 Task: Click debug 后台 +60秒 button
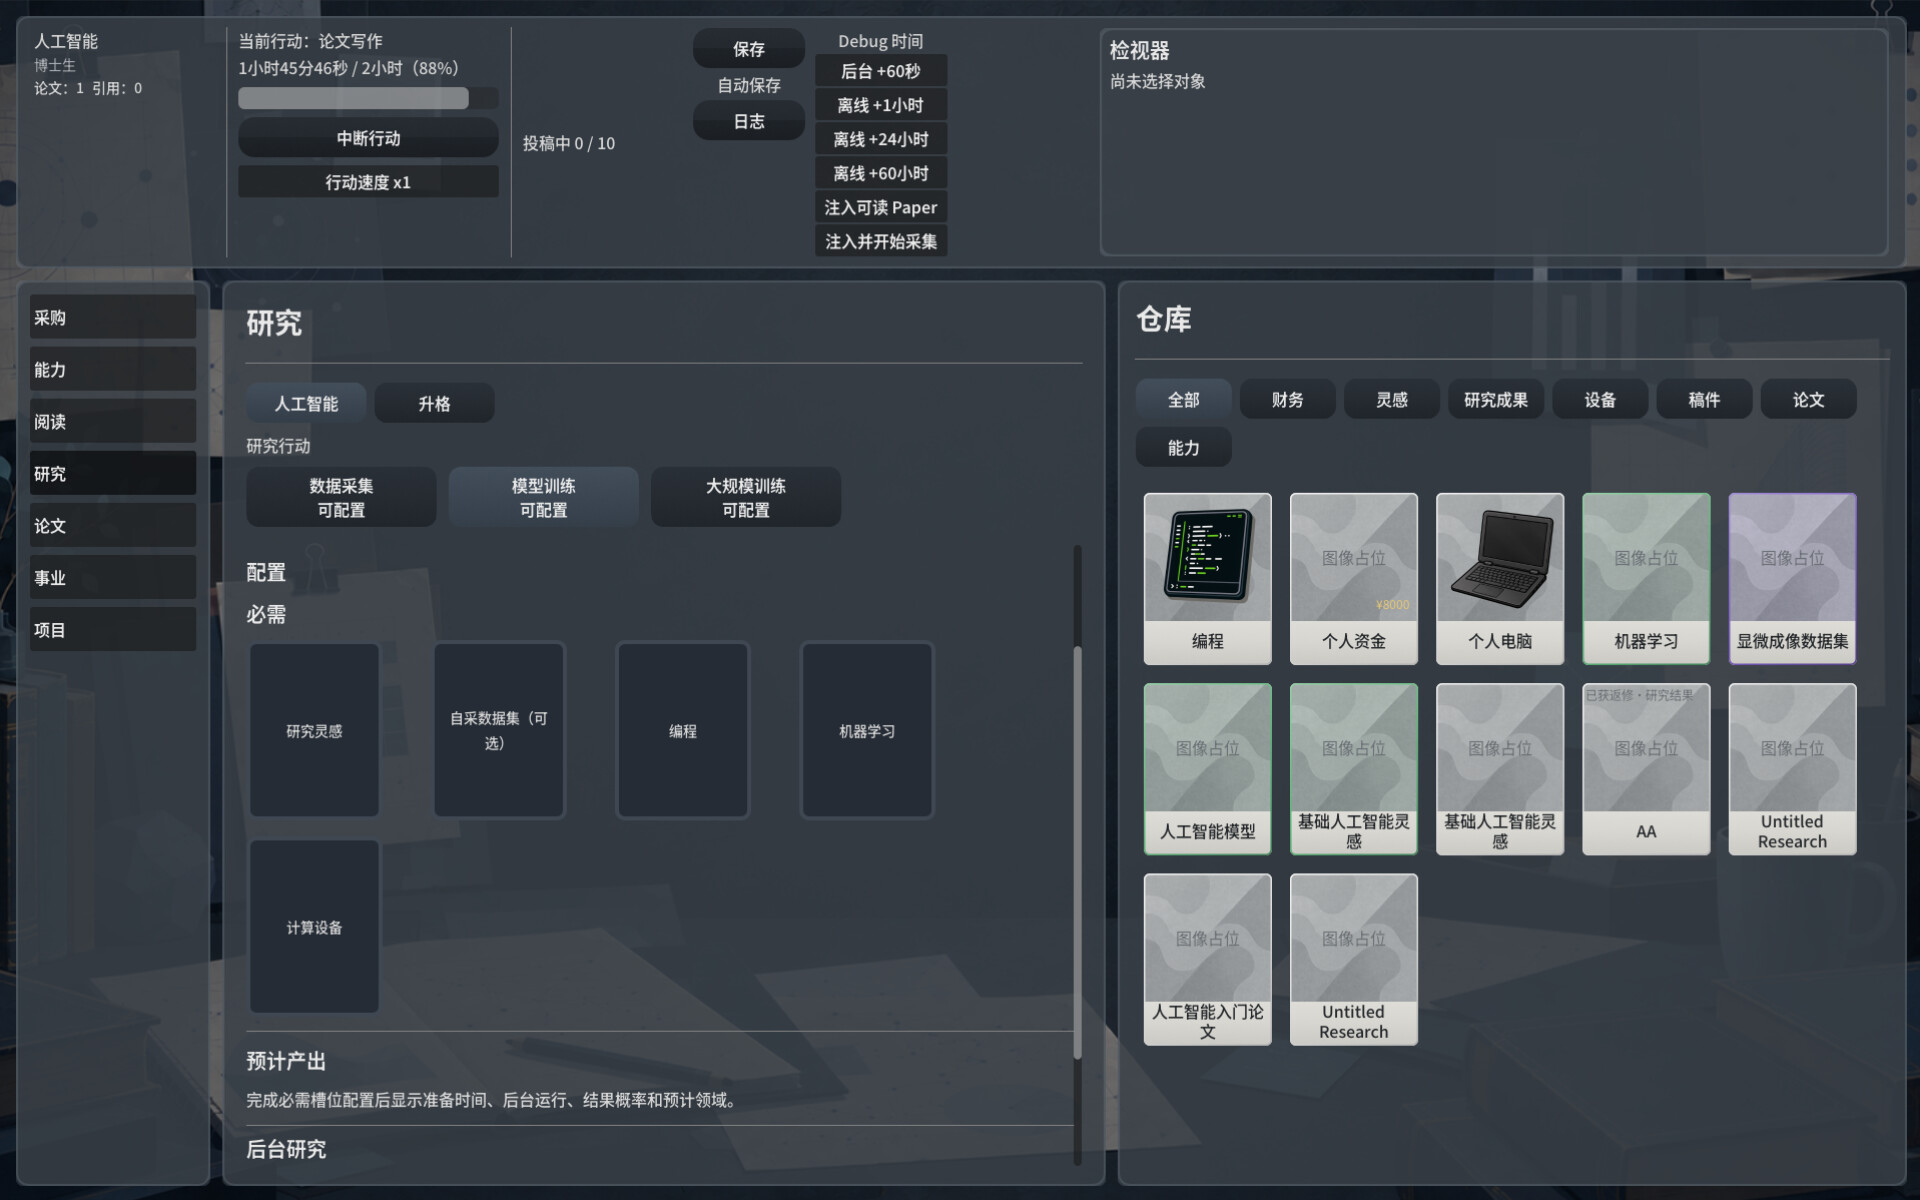tap(880, 71)
